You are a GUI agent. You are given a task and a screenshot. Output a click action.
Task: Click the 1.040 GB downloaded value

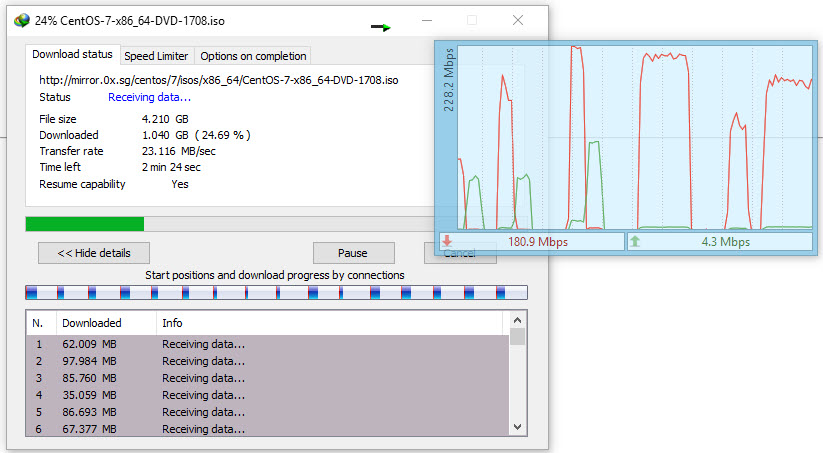click(x=196, y=135)
